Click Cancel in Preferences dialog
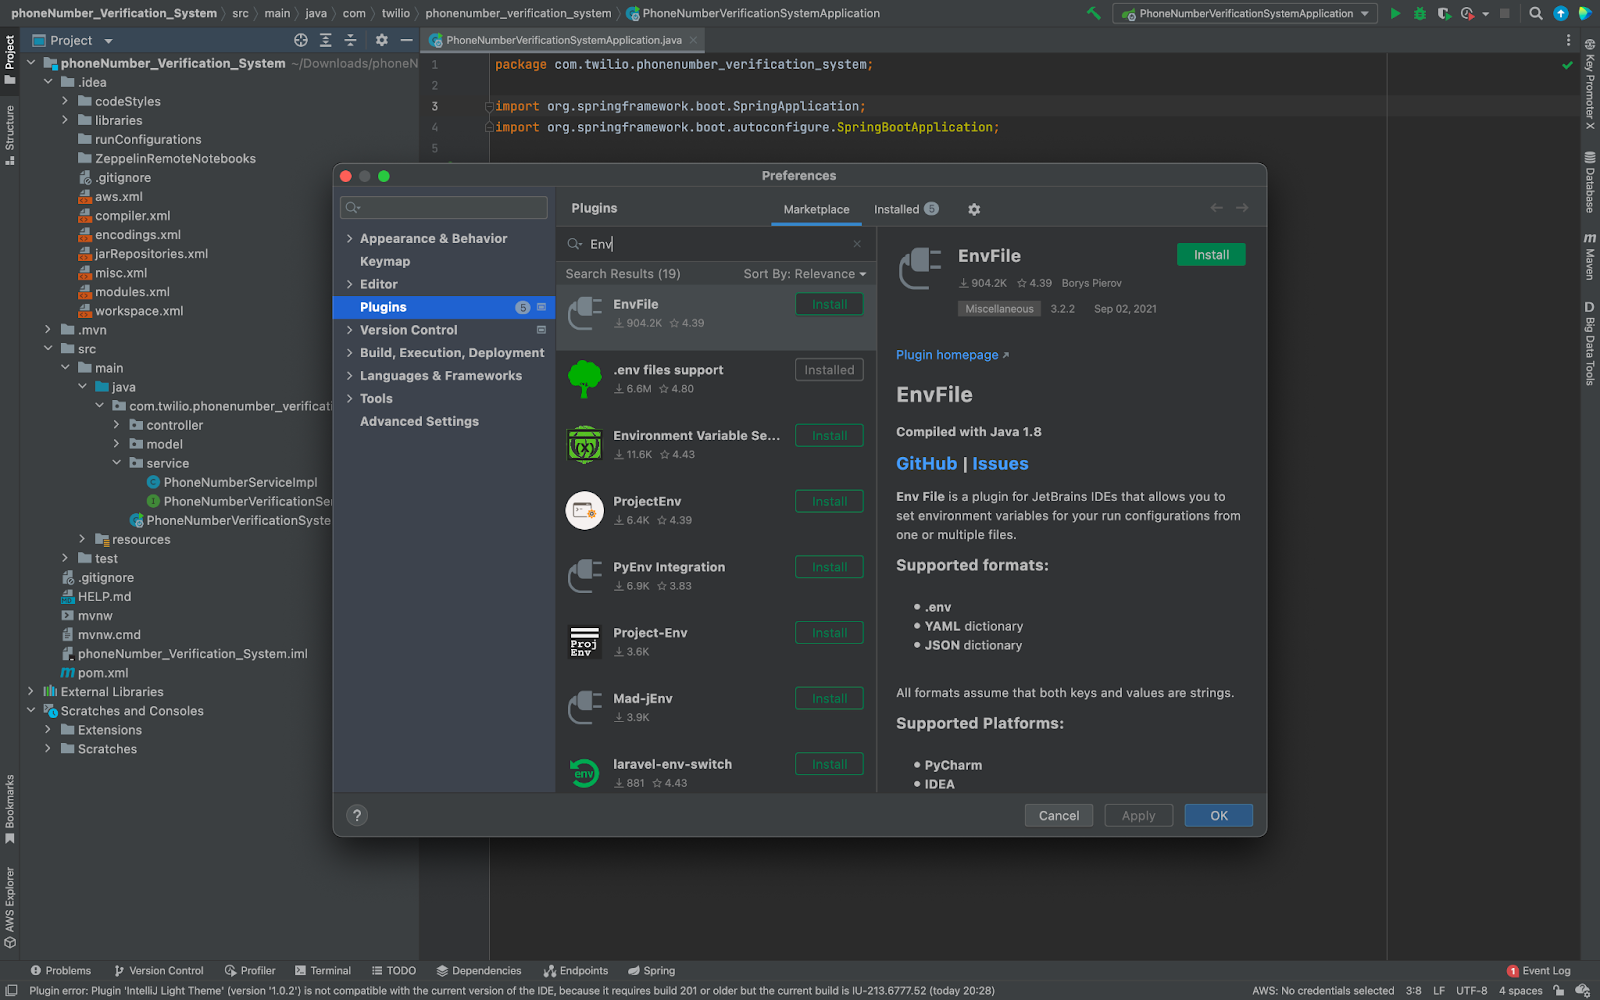The width and height of the screenshot is (1600, 1000). tap(1059, 815)
